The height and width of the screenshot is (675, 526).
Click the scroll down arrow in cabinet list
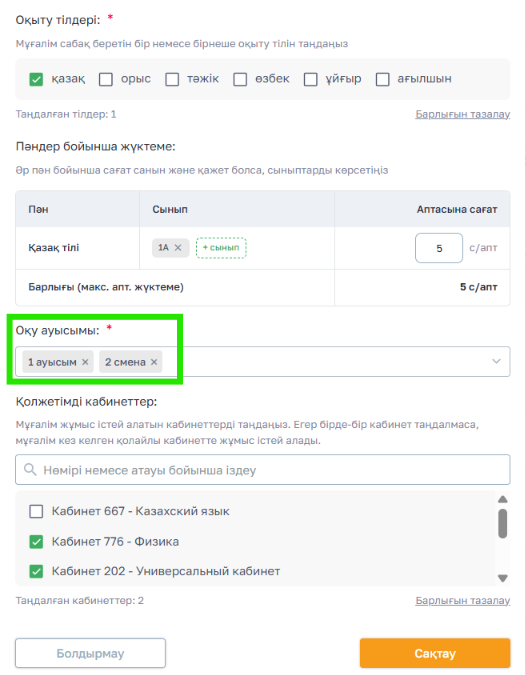tap(502, 578)
